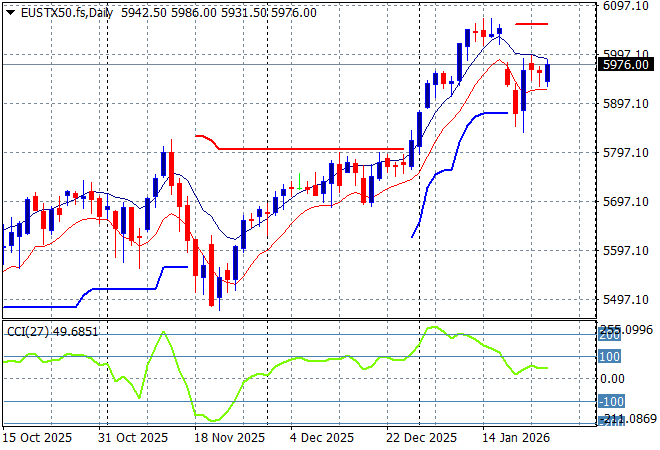Select the OHLC values 5942.50 5986.00 5931.50 5976.00

point(219,13)
